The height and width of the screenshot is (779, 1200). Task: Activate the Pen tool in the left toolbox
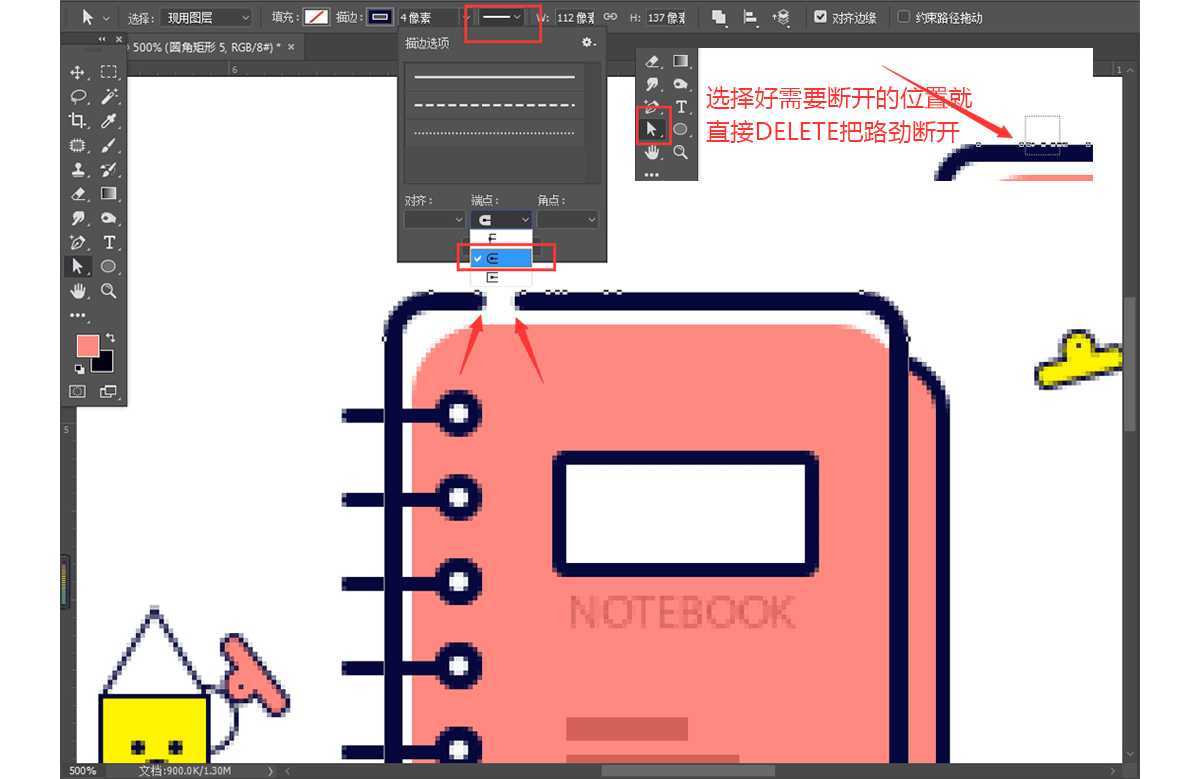[x=77, y=242]
